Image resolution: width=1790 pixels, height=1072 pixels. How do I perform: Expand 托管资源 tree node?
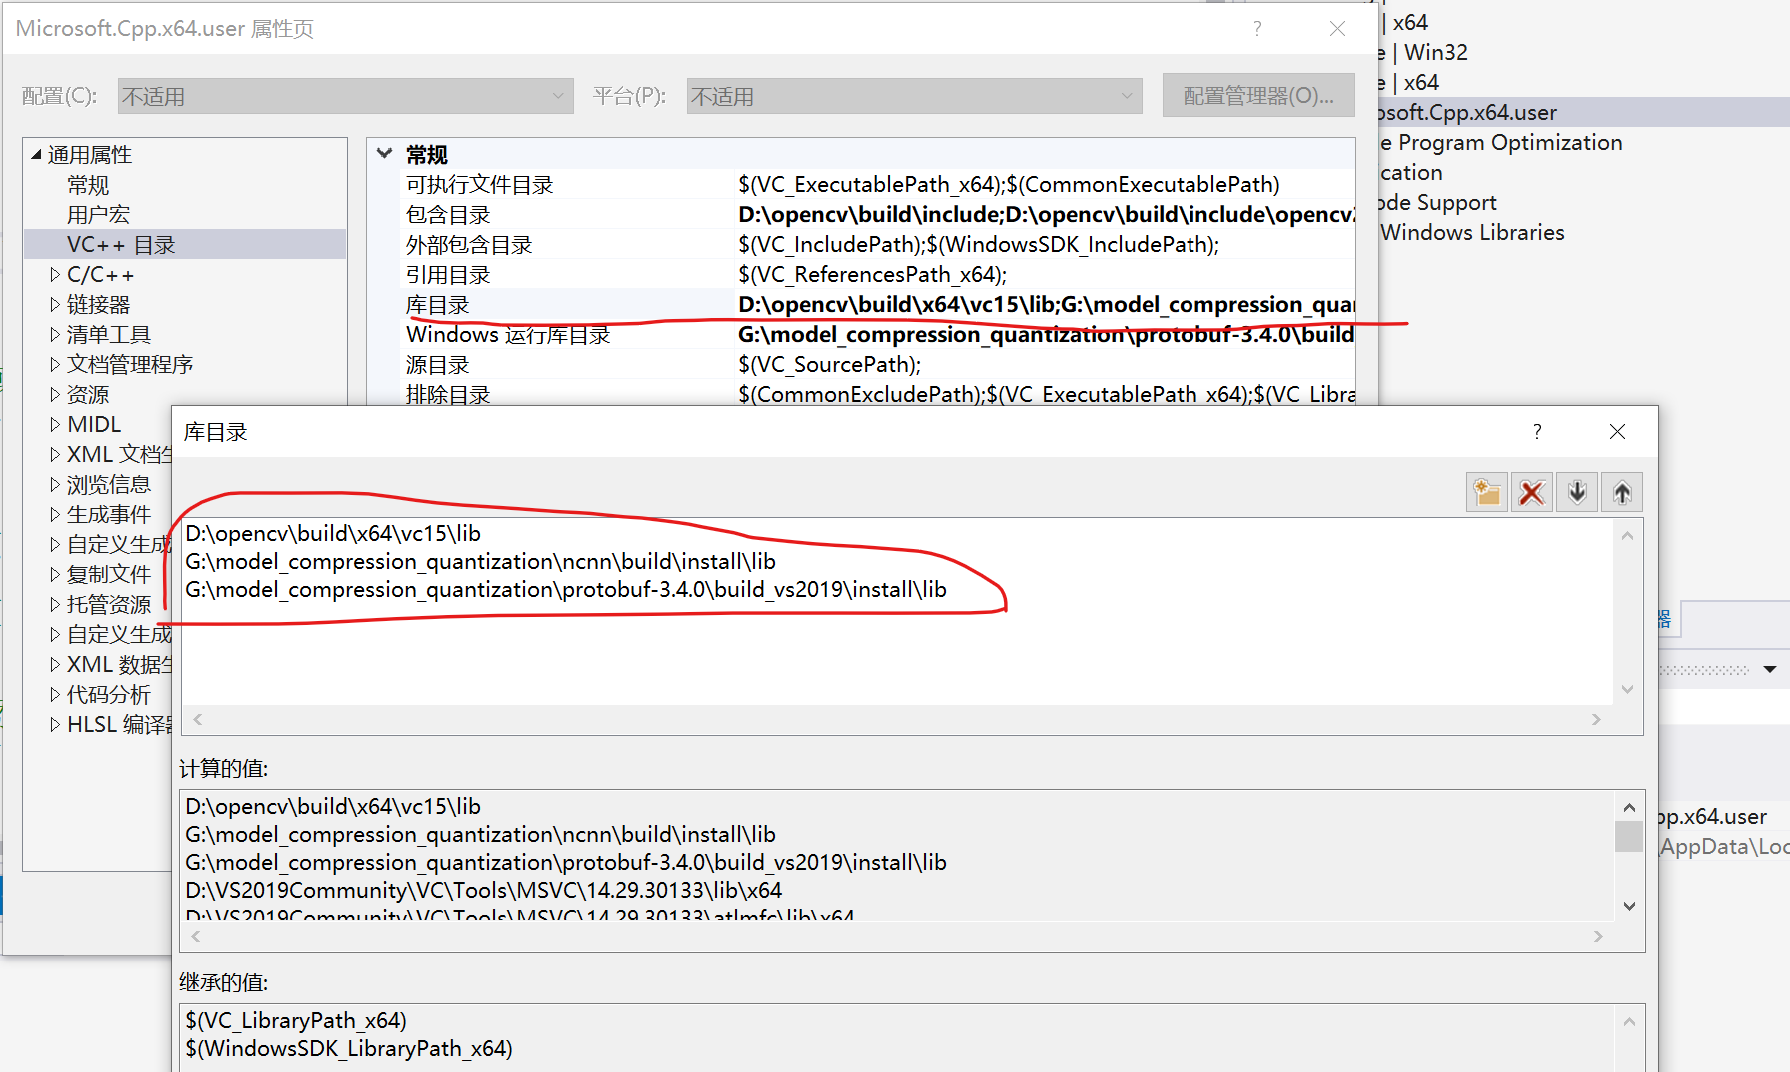pos(55,604)
